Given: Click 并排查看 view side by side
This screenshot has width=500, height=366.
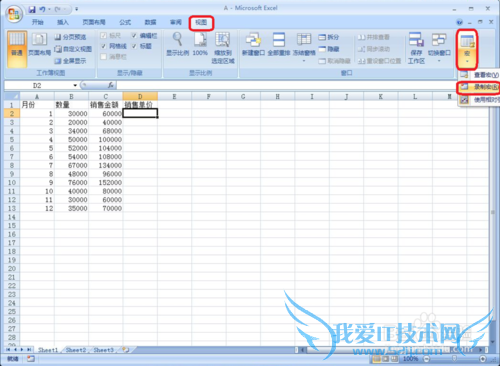Looking at the screenshot, I should tap(374, 37).
